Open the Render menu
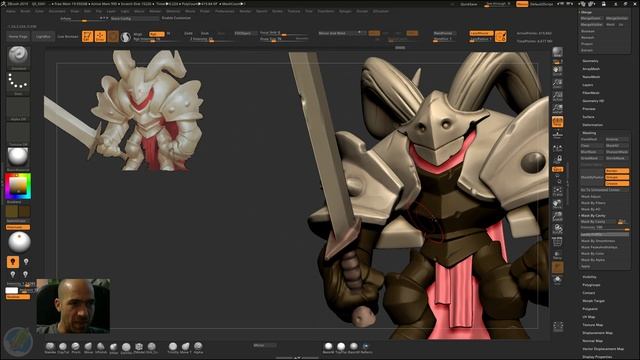This screenshot has width=640, height=360. 245,11
